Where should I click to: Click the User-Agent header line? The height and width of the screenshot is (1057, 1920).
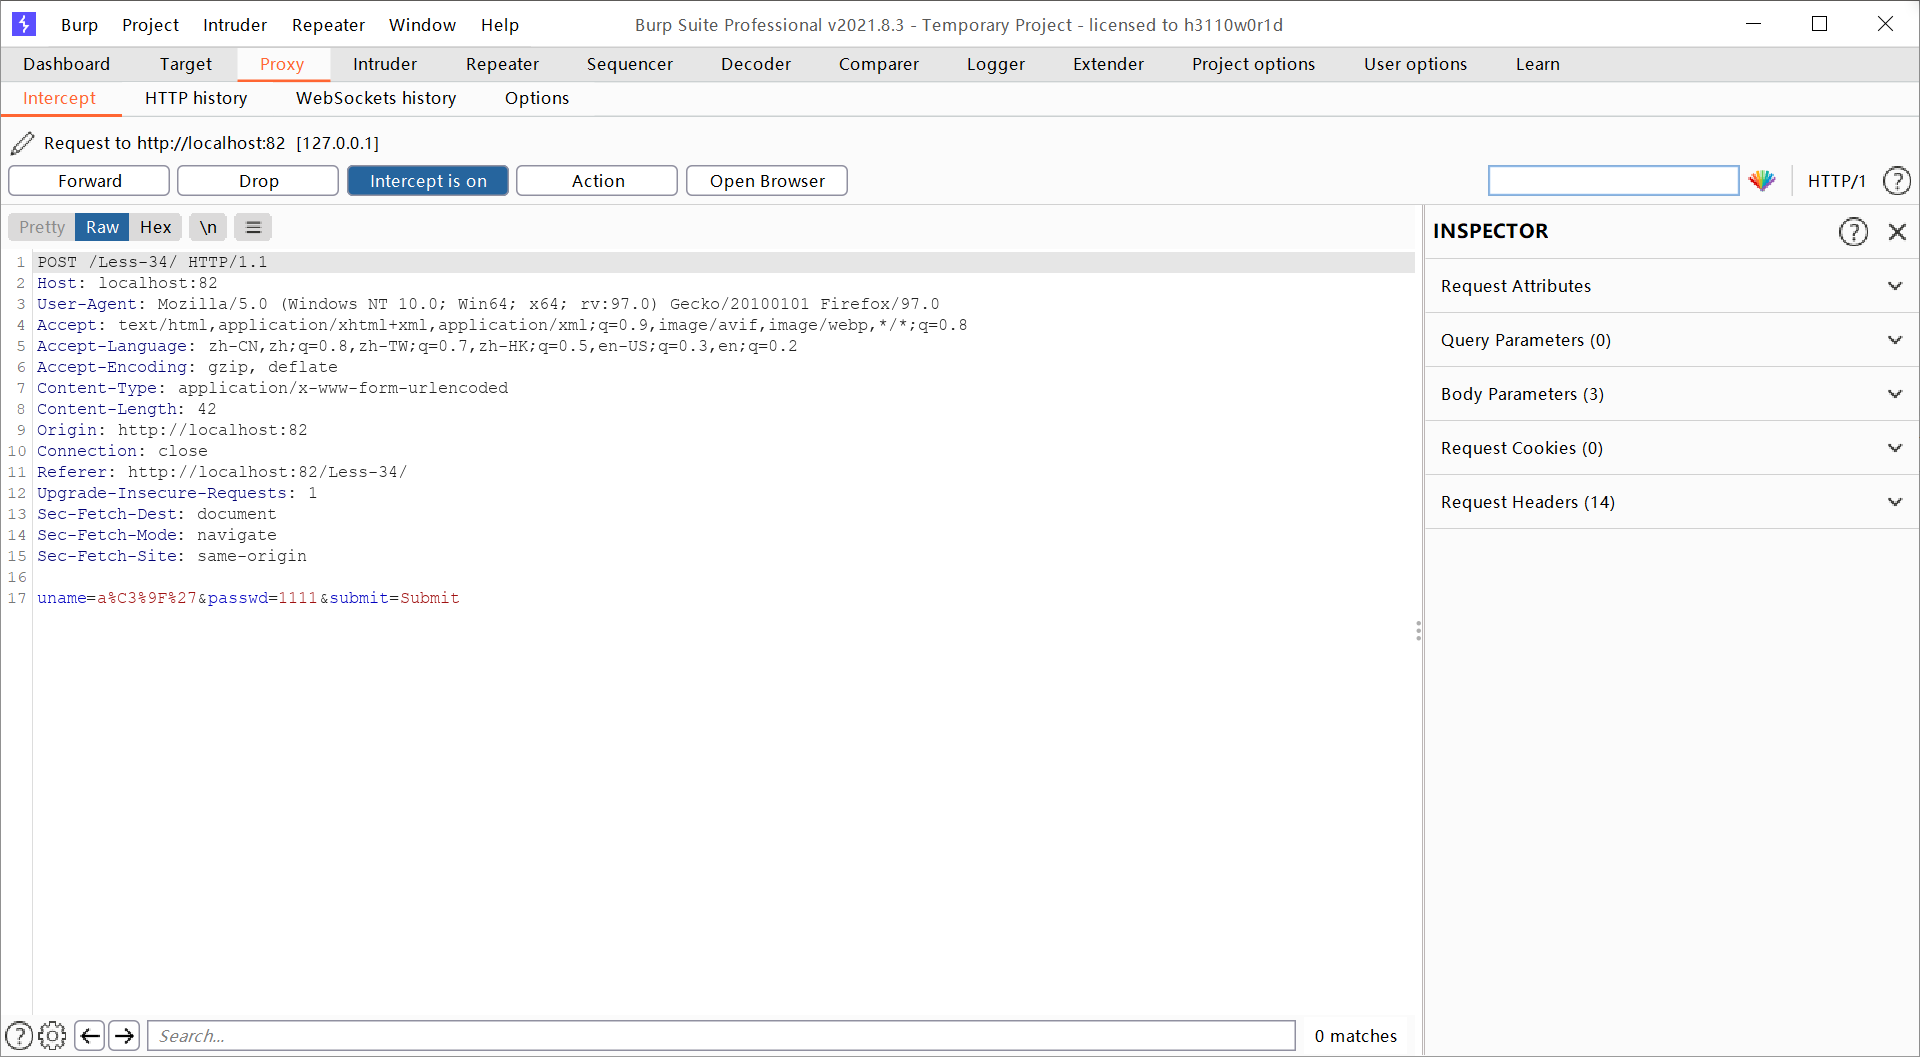click(x=488, y=304)
